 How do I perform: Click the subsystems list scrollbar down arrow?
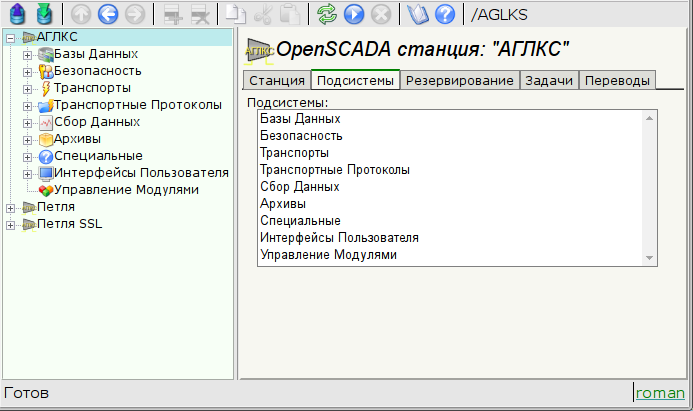point(649,258)
